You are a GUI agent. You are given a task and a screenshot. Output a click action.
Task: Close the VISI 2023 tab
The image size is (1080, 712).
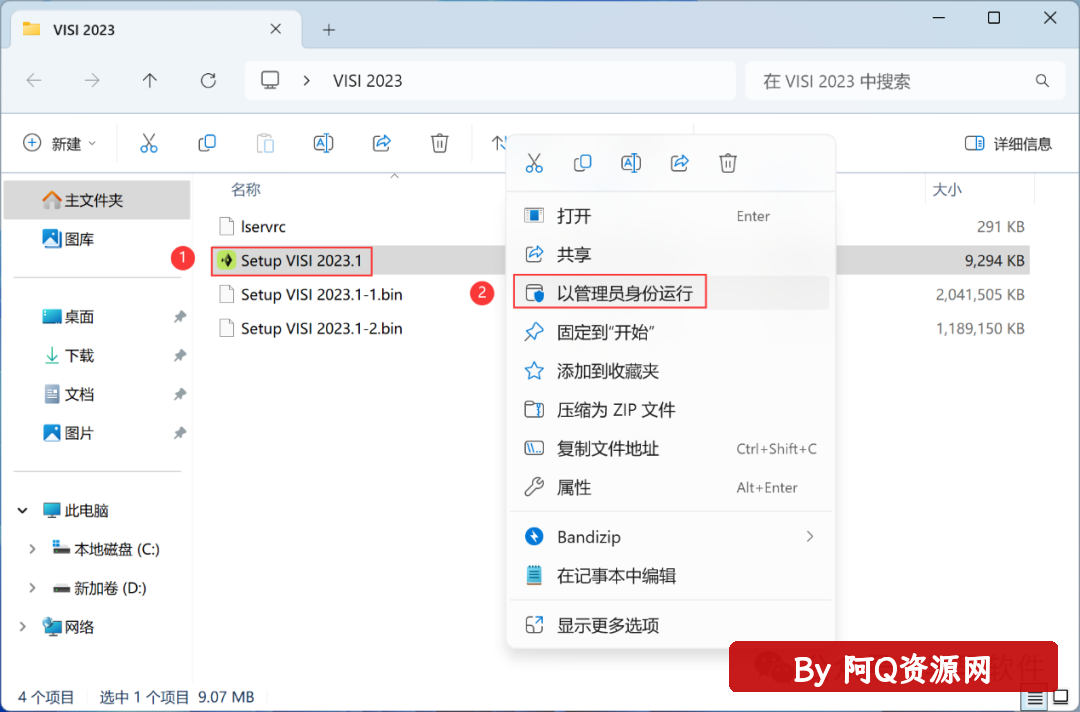(x=276, y=29)
